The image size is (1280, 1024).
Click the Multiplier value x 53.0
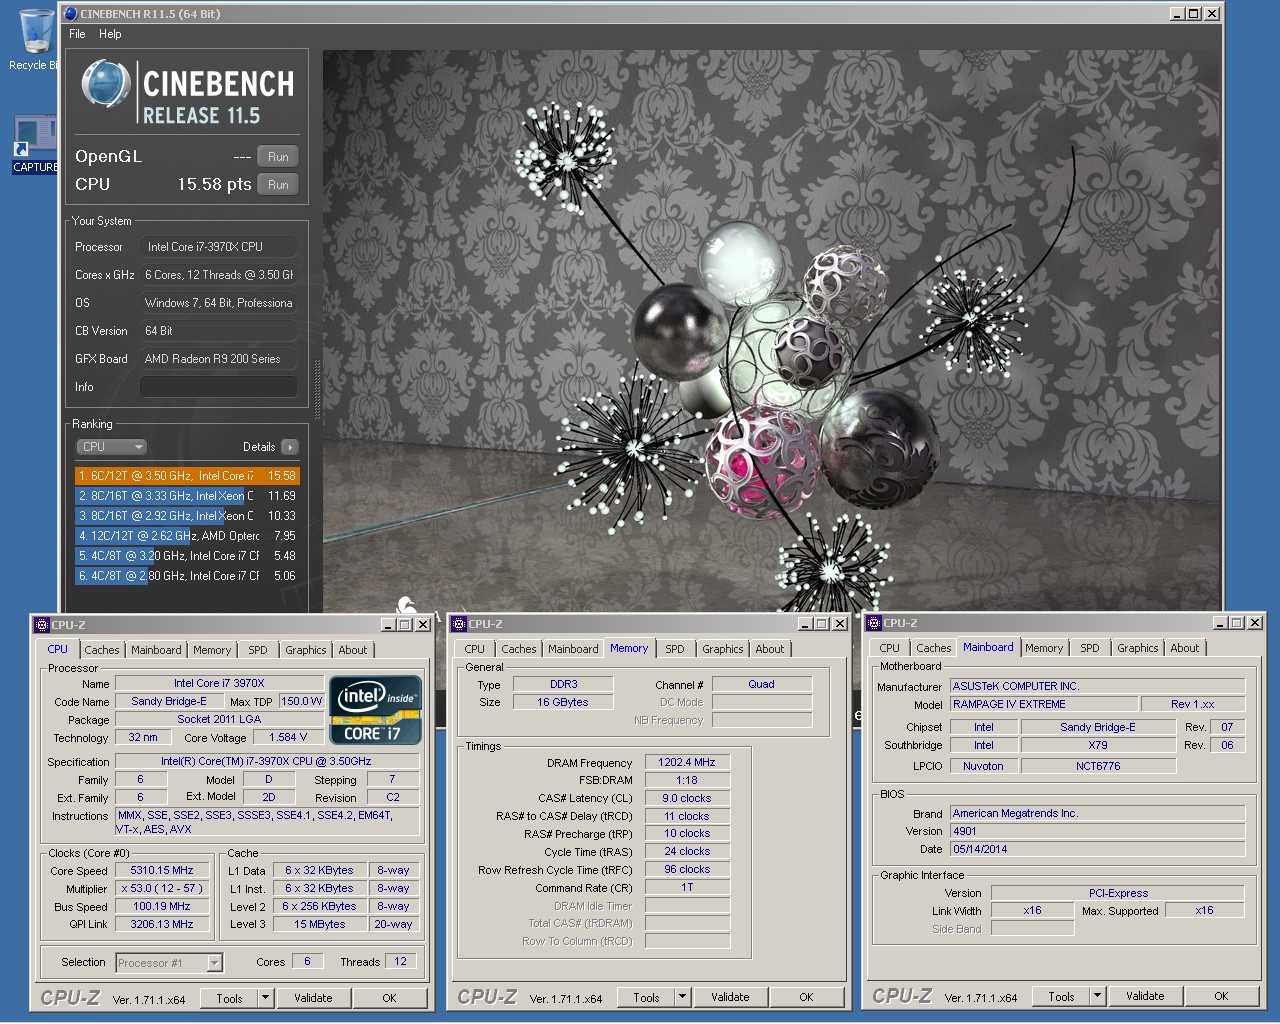(162, 889)
